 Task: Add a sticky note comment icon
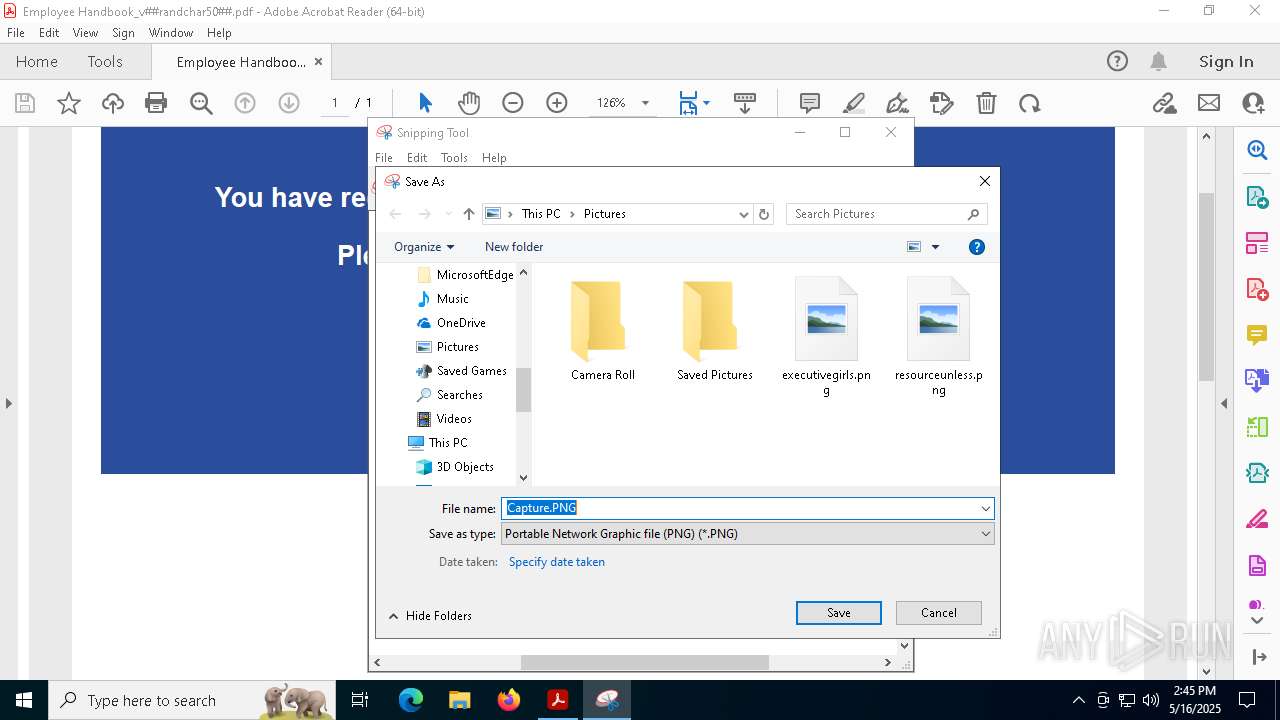[x=810, y=103]
